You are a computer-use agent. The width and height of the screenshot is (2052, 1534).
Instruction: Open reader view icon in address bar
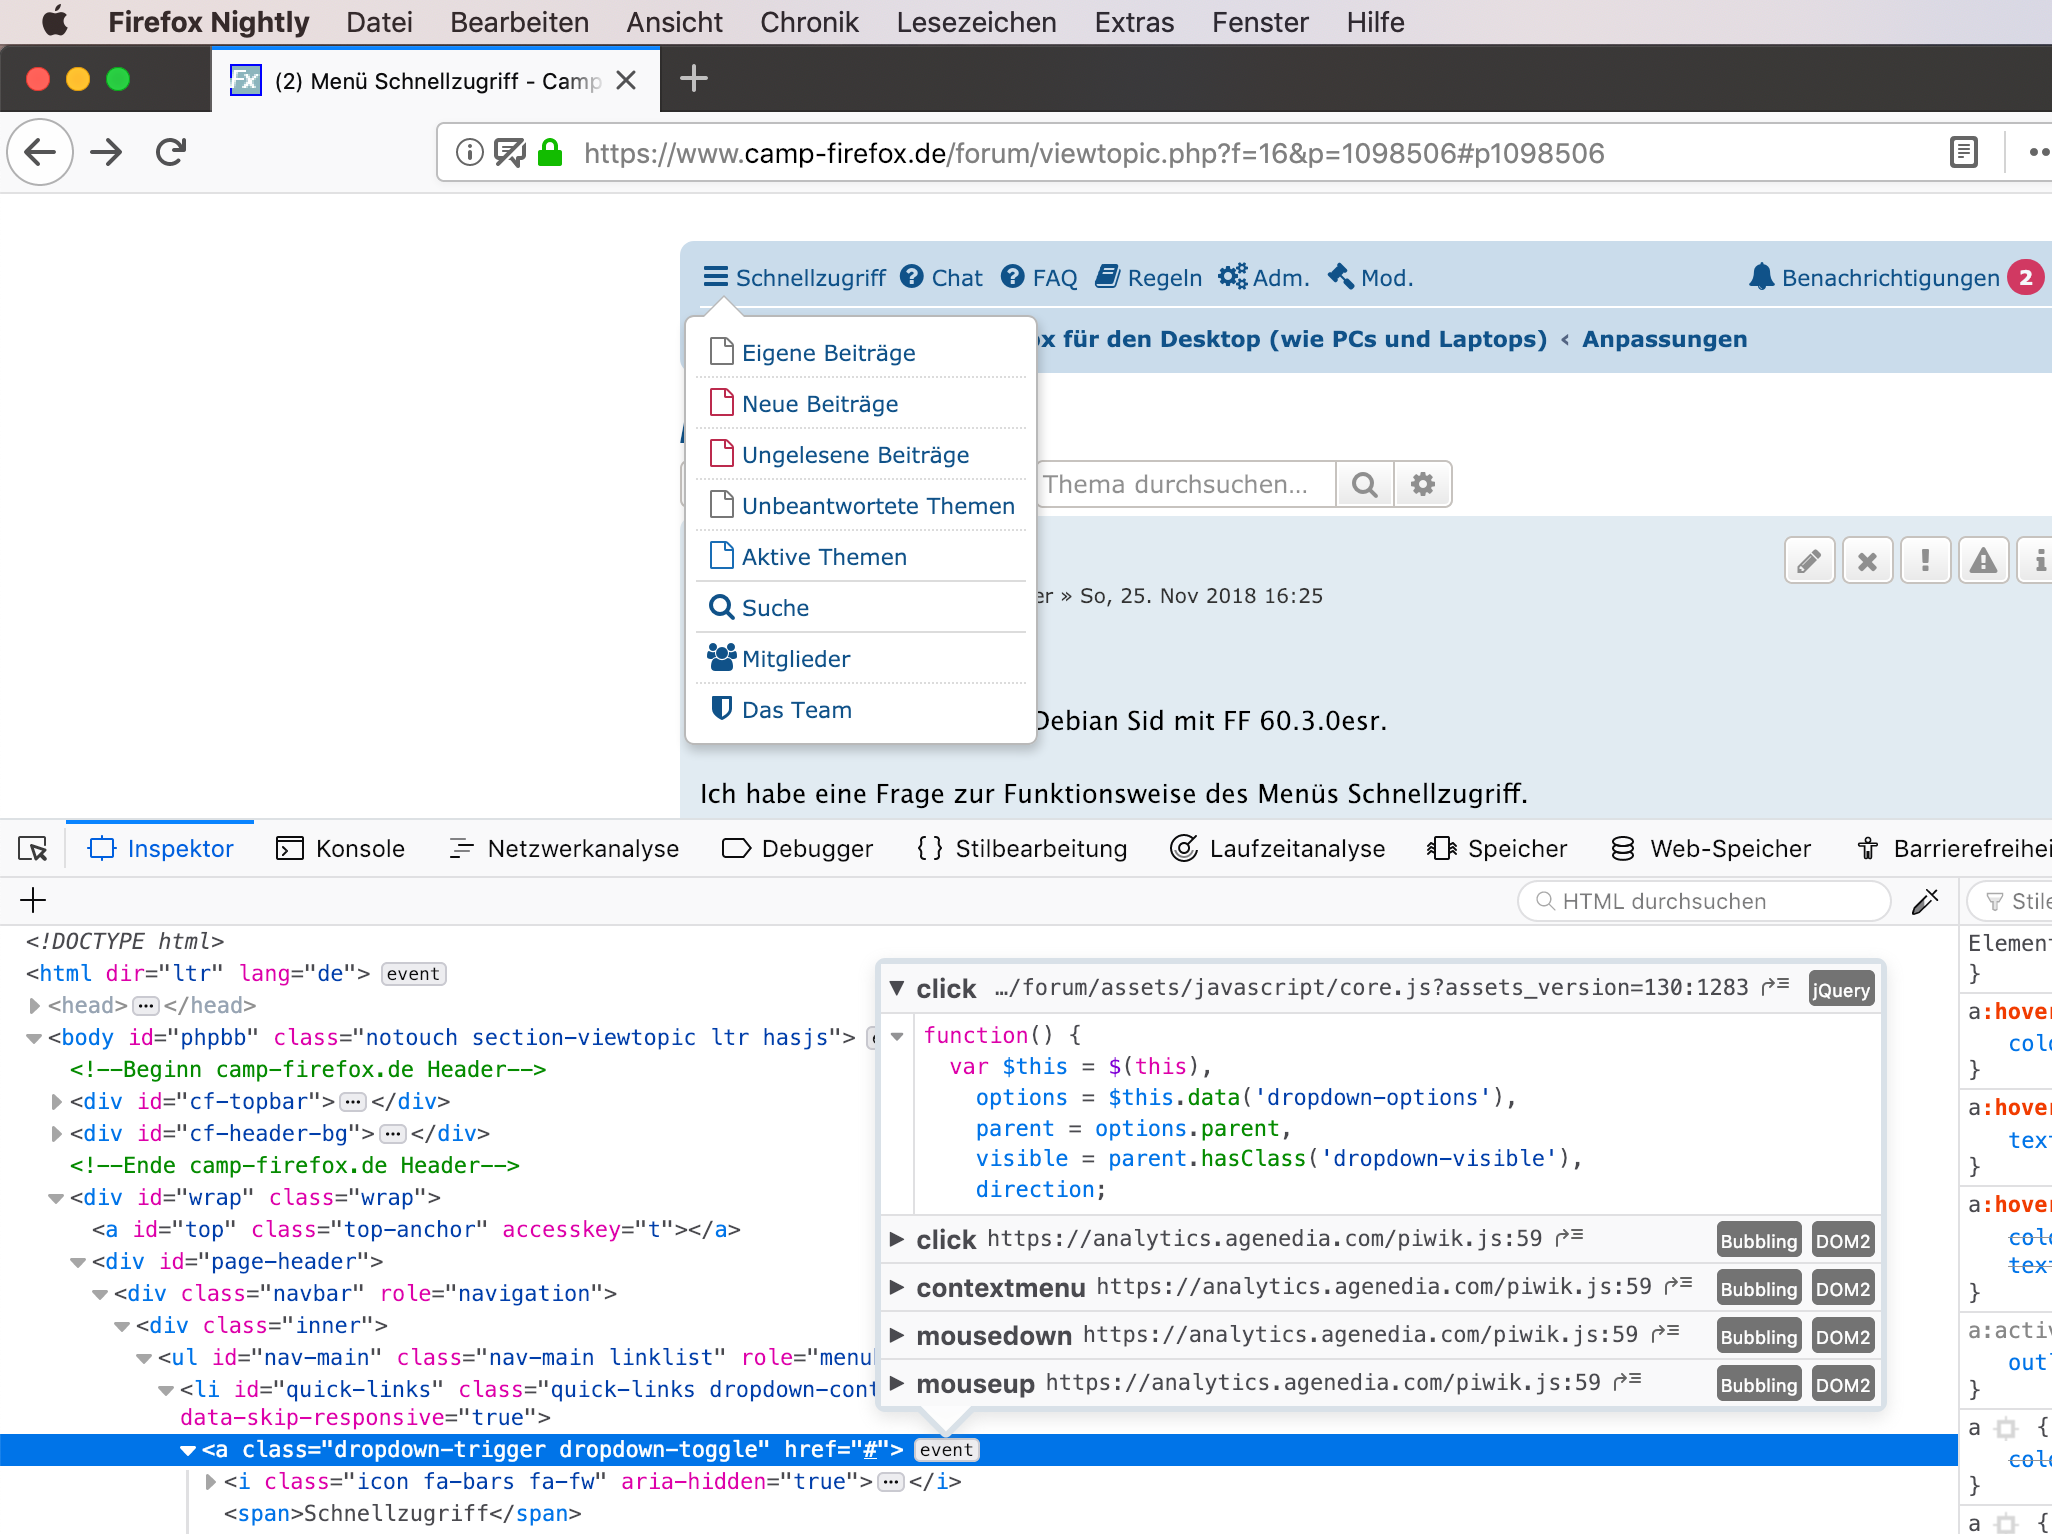(x=1963, y=152)
